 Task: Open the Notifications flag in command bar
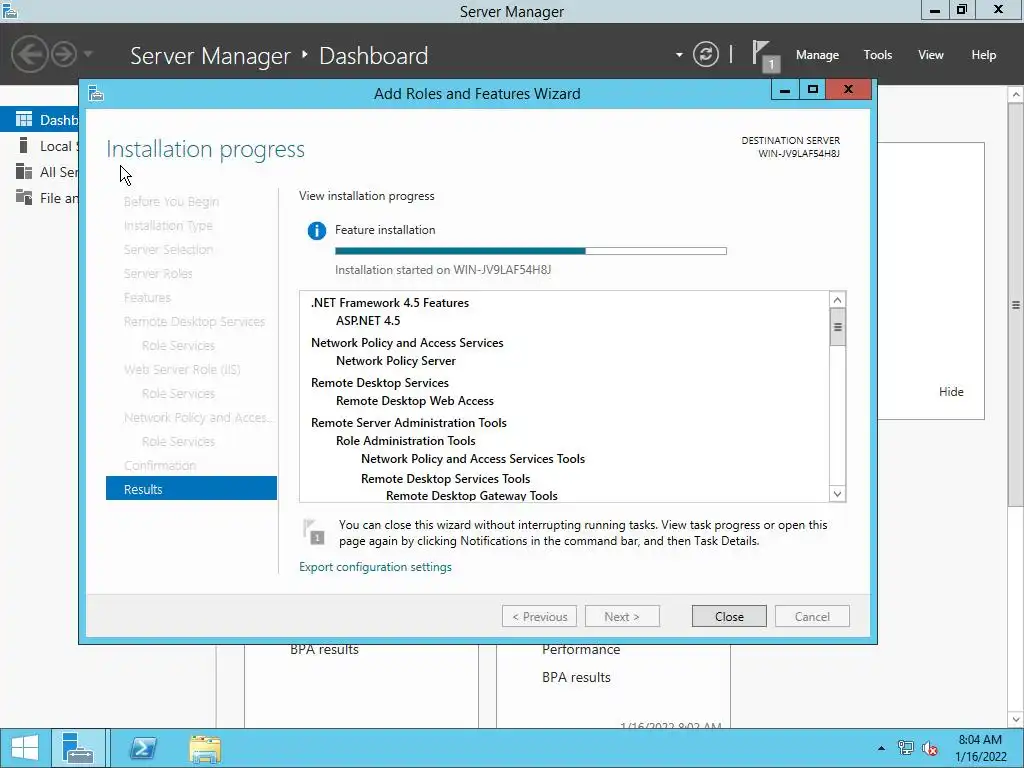coord(763,55)
